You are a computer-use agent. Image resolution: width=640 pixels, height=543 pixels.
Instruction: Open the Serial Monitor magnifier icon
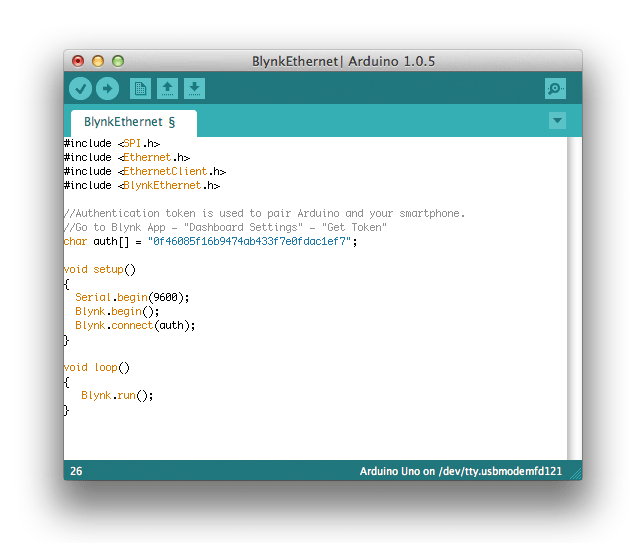(555, 89)
